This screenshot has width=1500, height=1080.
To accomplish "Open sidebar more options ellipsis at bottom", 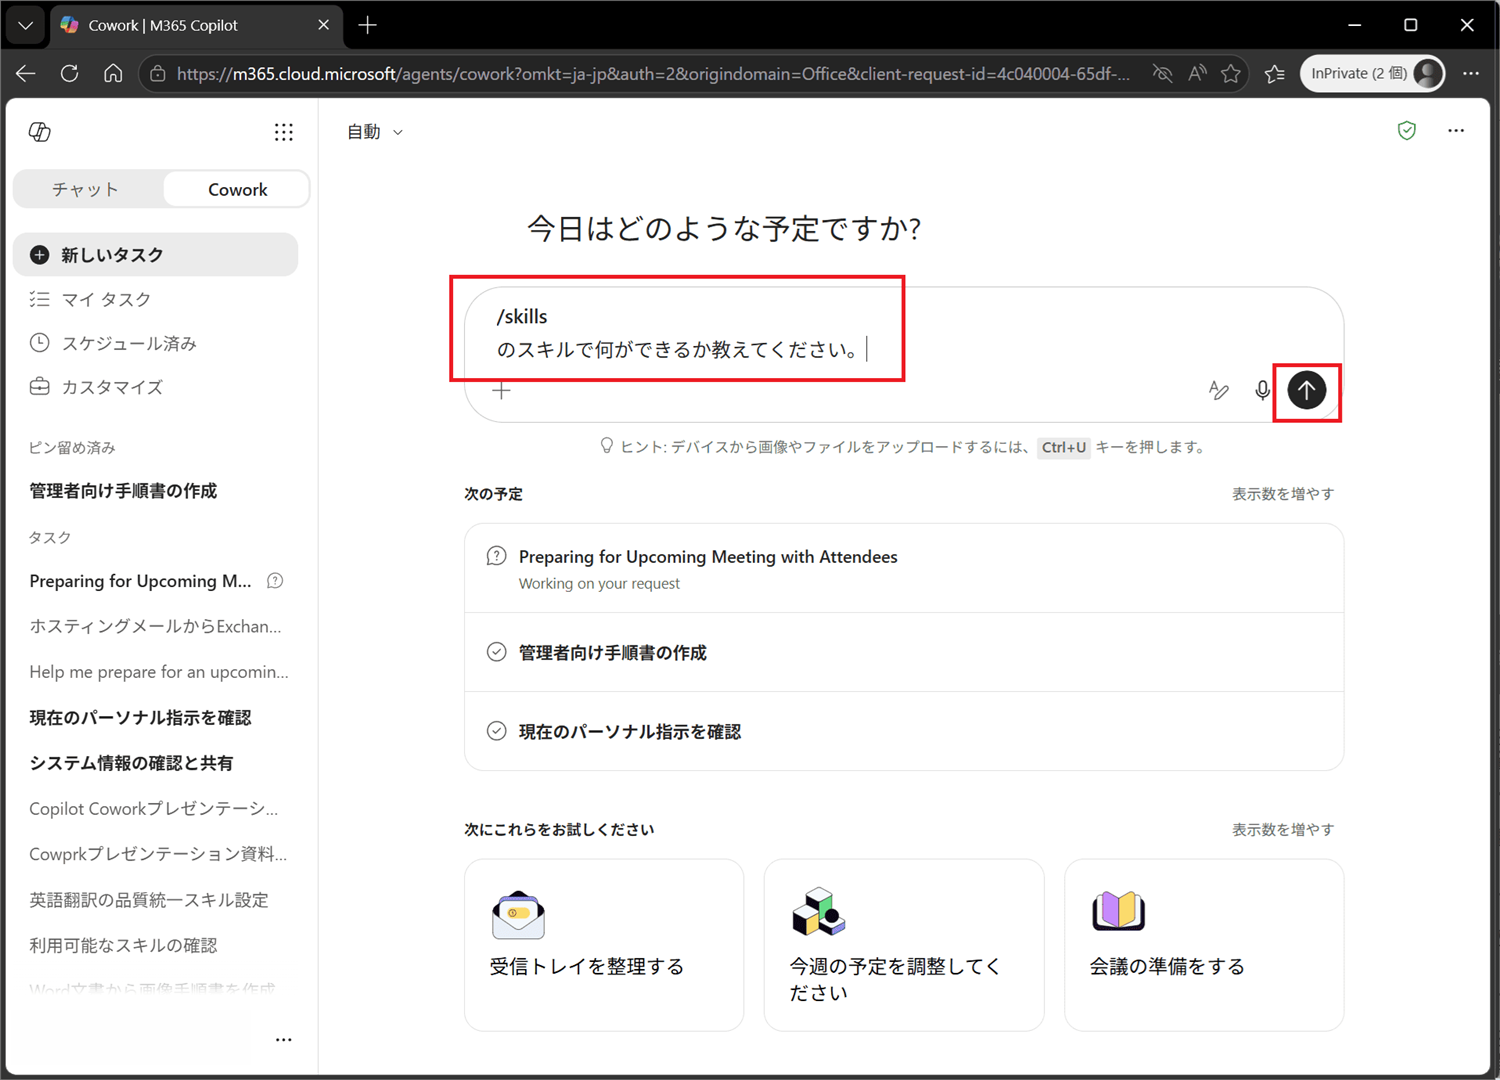I will [284, 1040].
